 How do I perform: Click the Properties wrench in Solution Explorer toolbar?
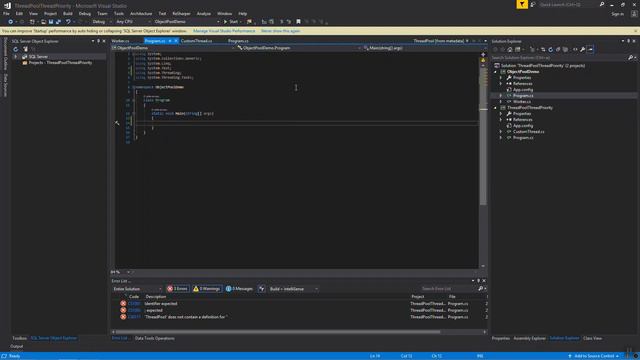click(582, 49)
